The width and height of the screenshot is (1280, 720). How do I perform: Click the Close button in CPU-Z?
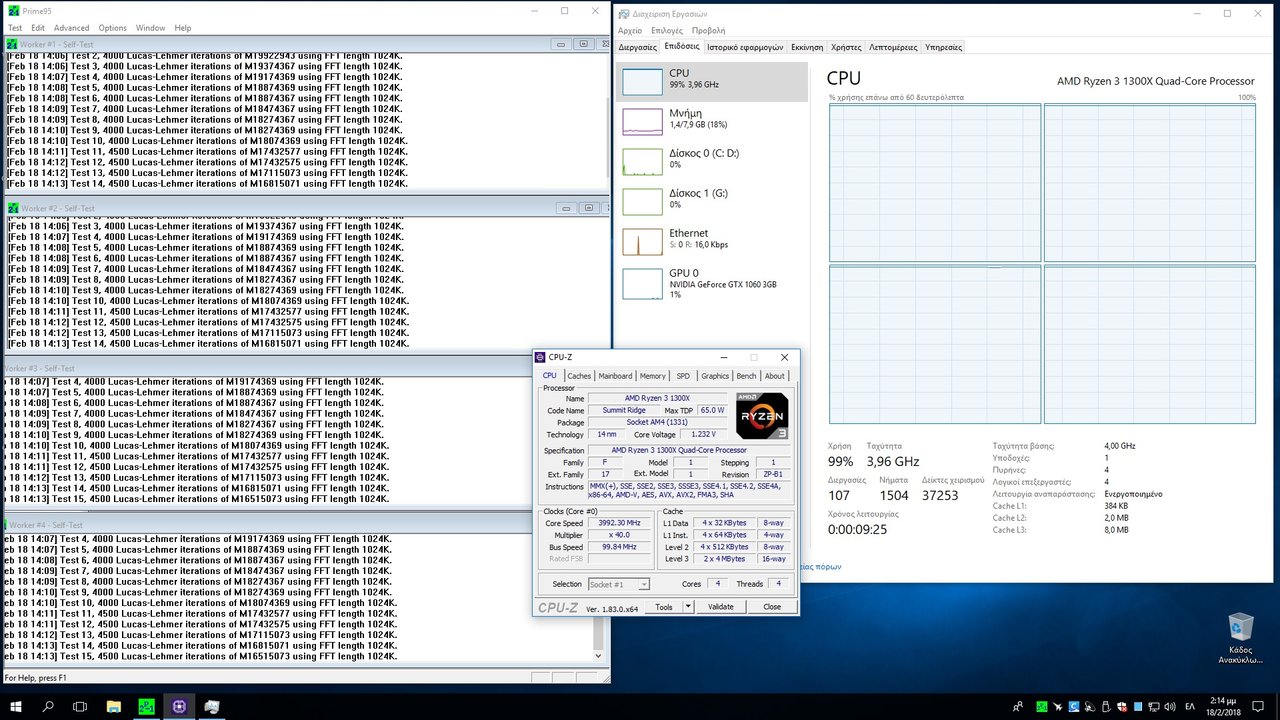coord(772,607)
